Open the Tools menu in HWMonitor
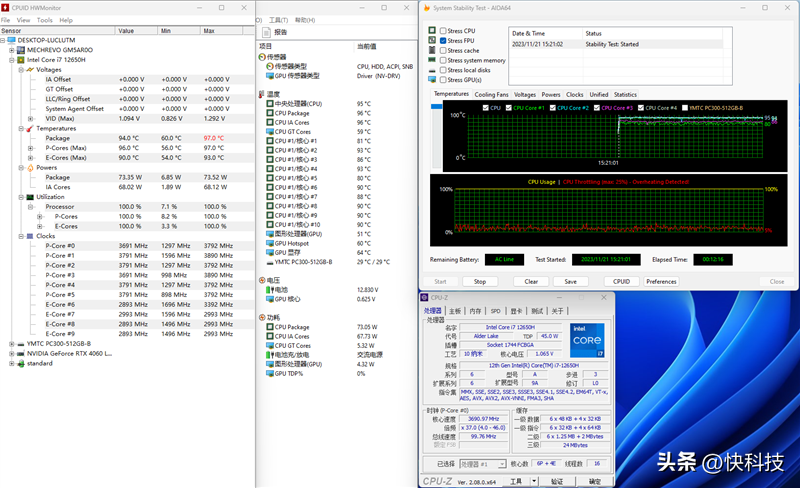 [45, 20]
